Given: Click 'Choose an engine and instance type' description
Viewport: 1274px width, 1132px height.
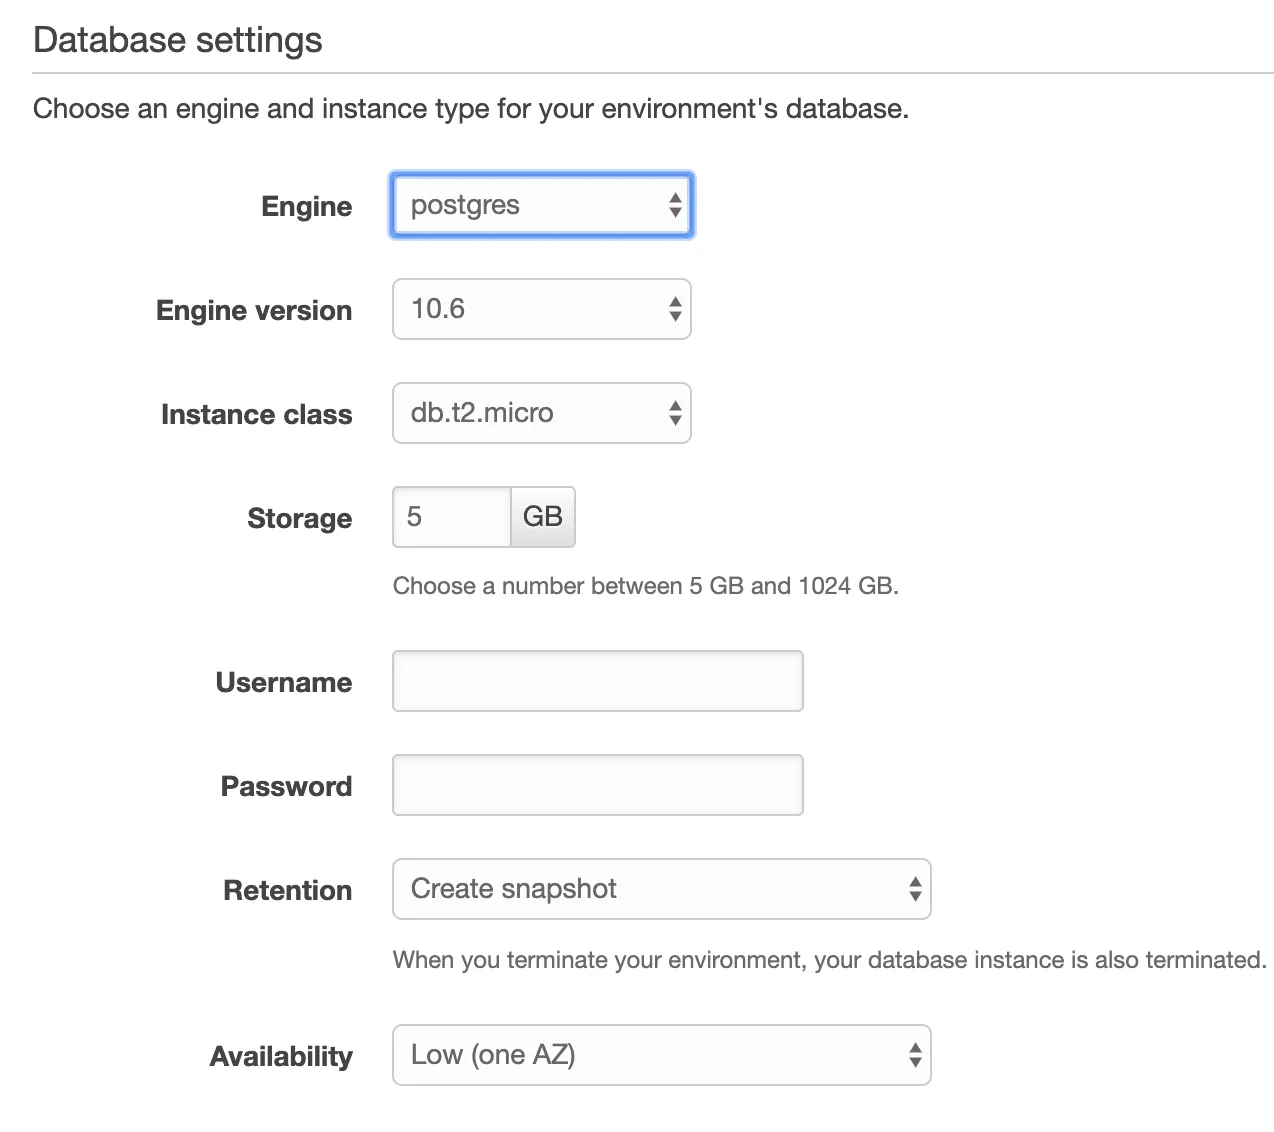Looking at the screenshot, I should pyautogui.click(x=471, y=109).
